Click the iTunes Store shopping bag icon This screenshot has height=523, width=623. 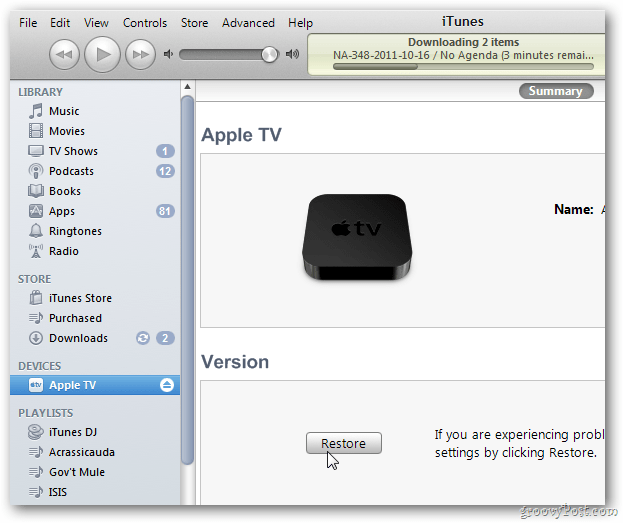tap(36, 298)
